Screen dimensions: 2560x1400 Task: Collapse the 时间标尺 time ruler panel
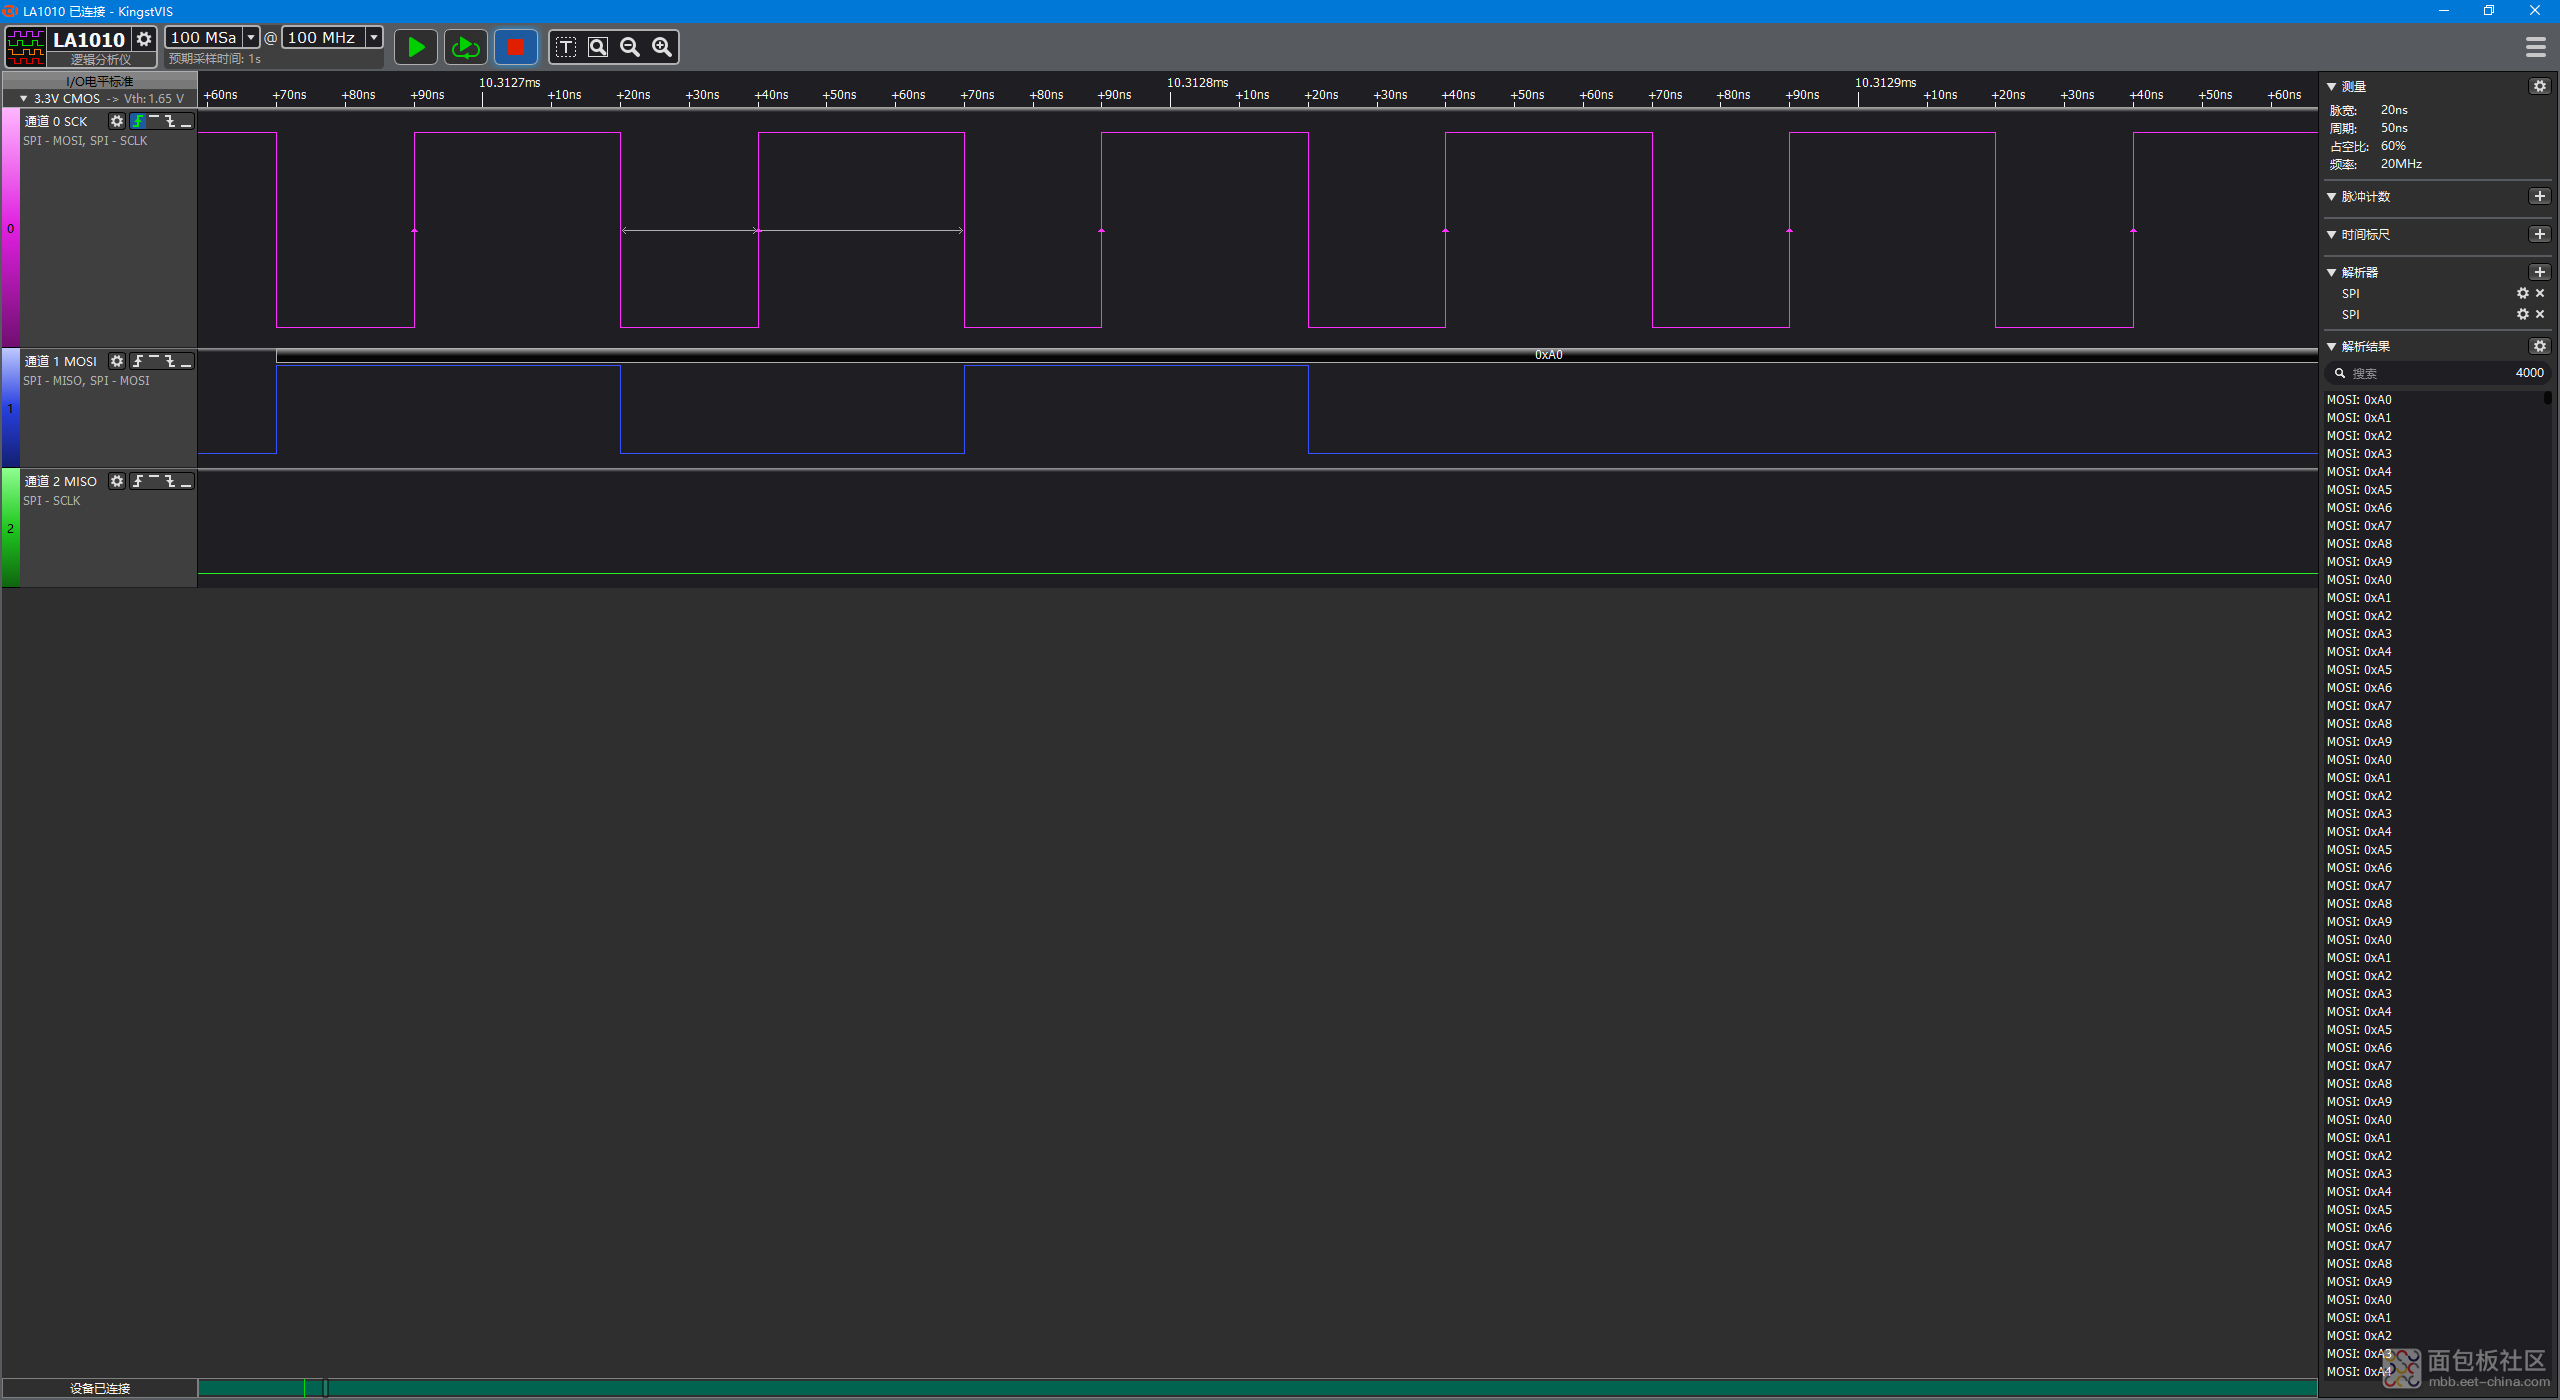click(2332, 235)
